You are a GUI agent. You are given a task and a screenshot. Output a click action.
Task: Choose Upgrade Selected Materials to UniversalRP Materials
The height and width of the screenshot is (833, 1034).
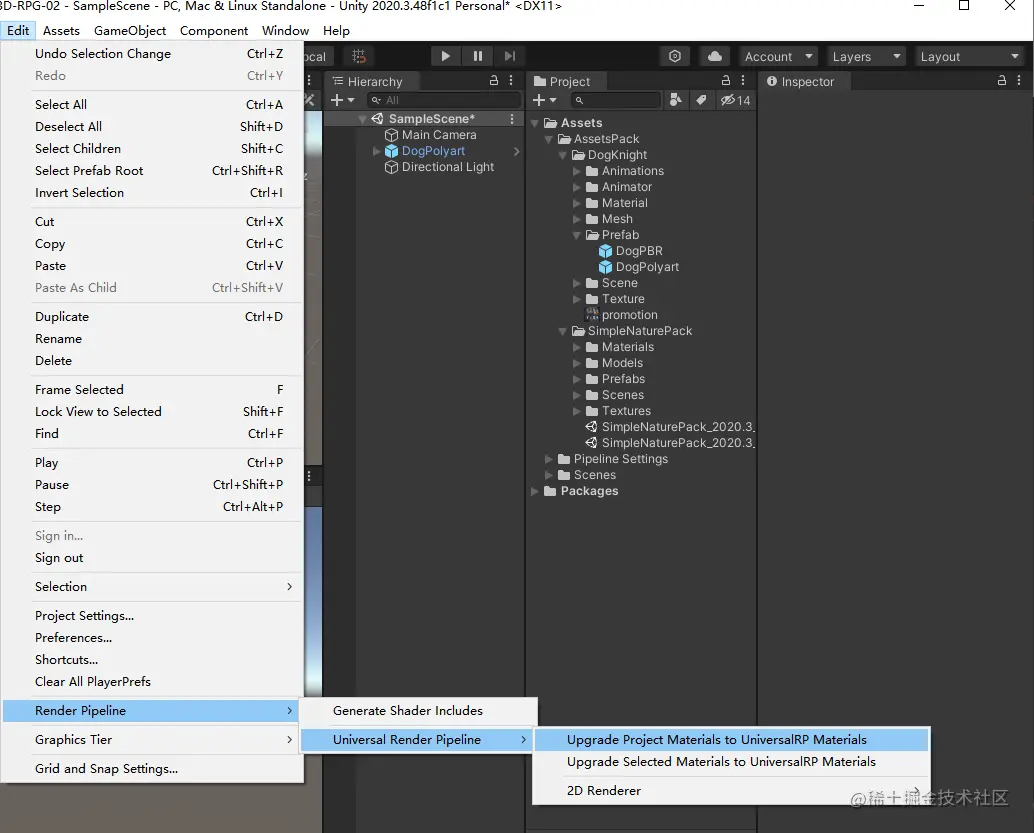coord(731,762)
